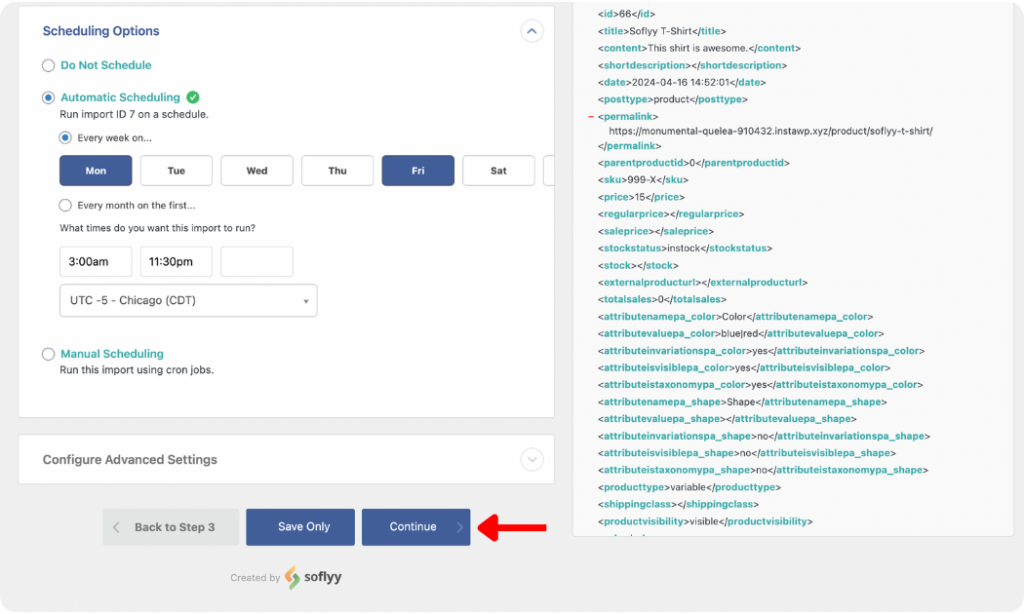Viewport: 1024px width, 614px height.
Task: Click the Configure Advanced Settings heading
Action: (130, 460)
